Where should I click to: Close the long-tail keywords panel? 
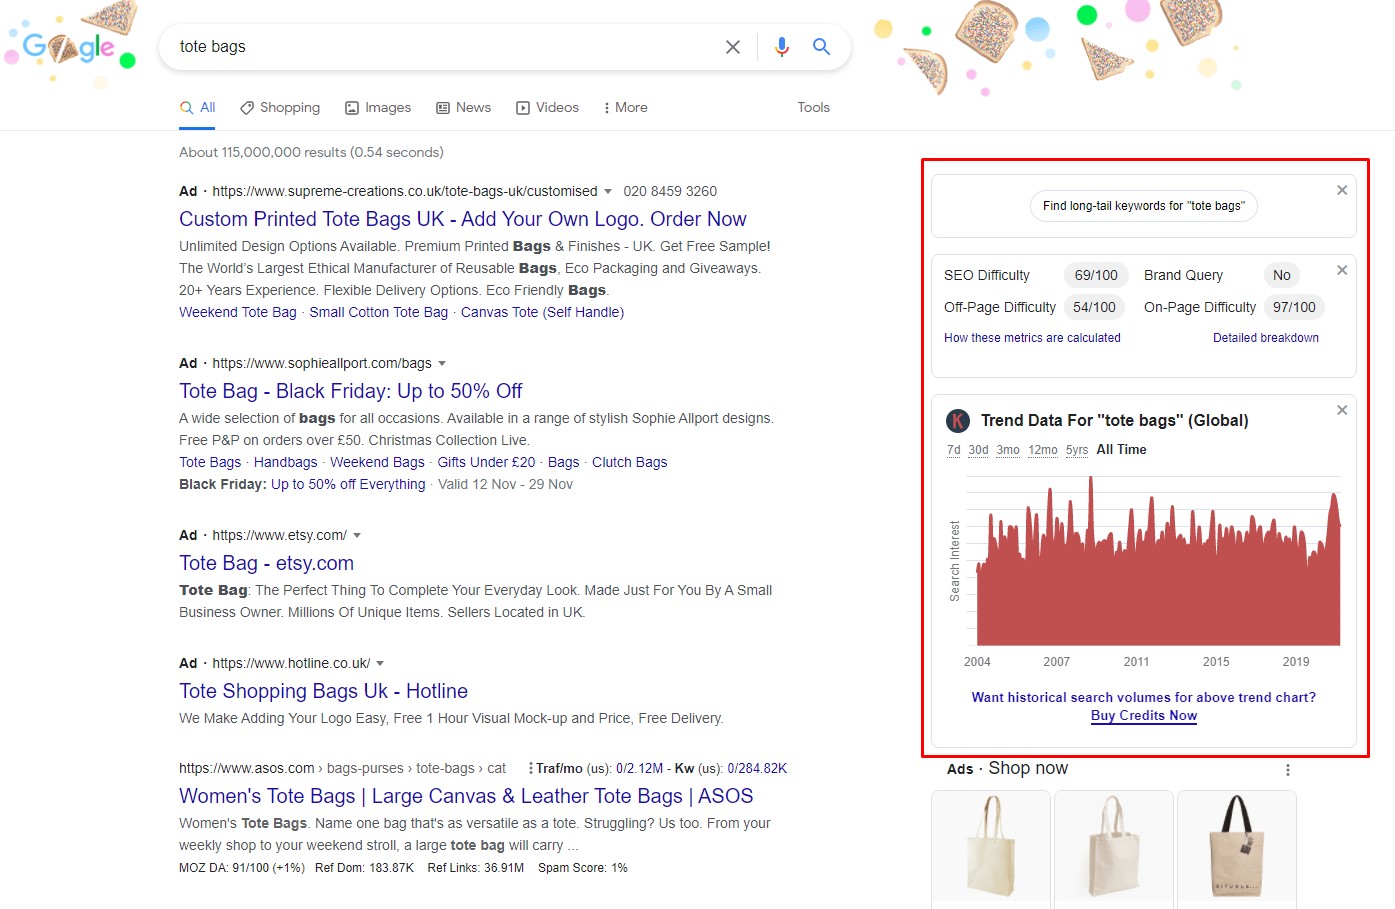point(1342,190)
